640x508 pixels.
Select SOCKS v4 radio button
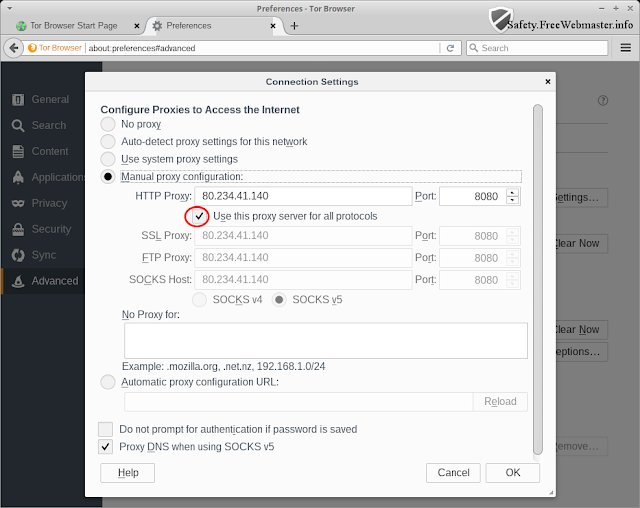199,300
